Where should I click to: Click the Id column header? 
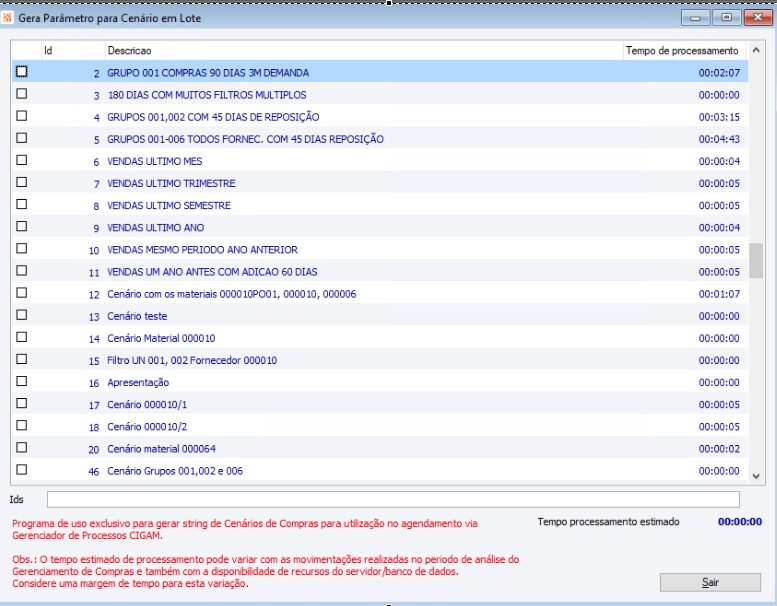(x=73, y=51)
